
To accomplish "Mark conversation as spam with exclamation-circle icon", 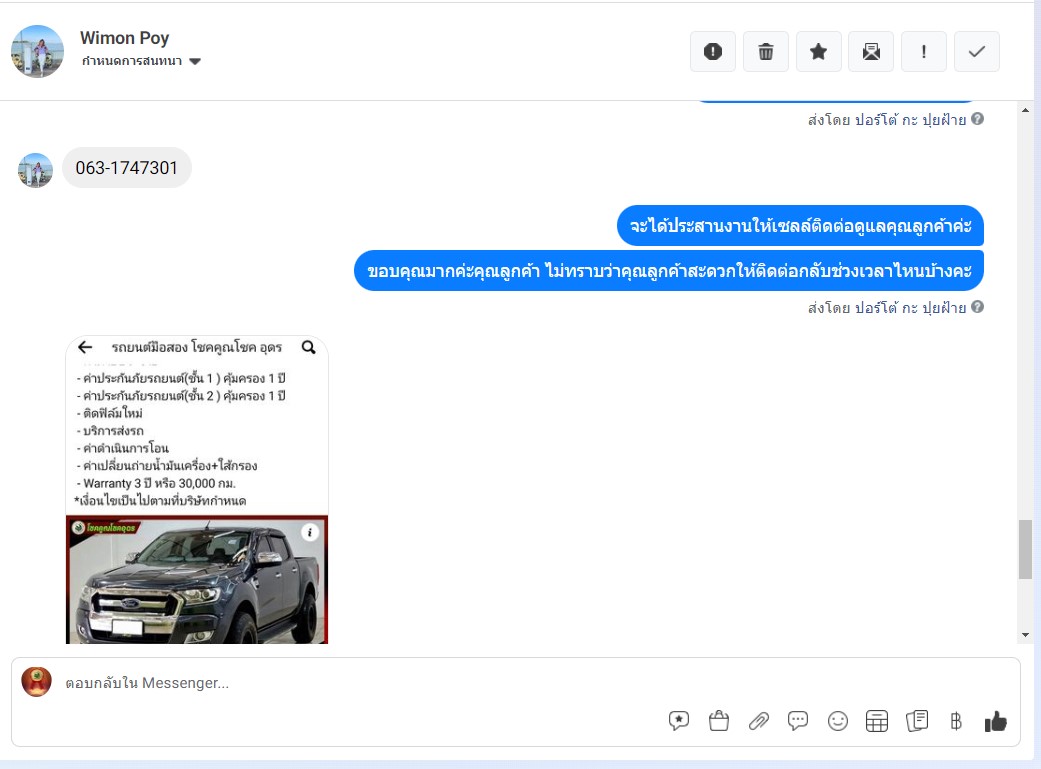I will tap(712, 51).
